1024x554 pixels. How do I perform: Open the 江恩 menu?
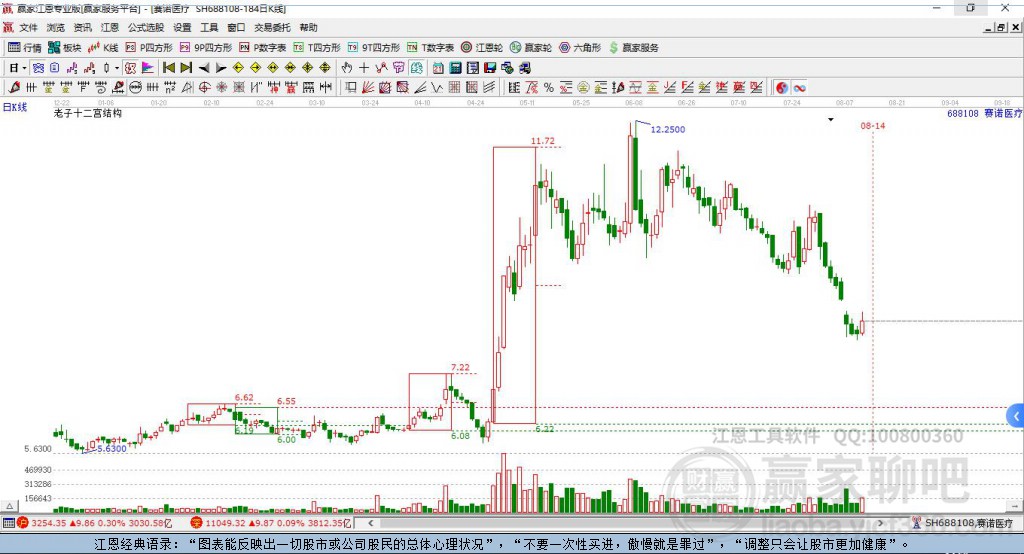(x=110, y=27)
